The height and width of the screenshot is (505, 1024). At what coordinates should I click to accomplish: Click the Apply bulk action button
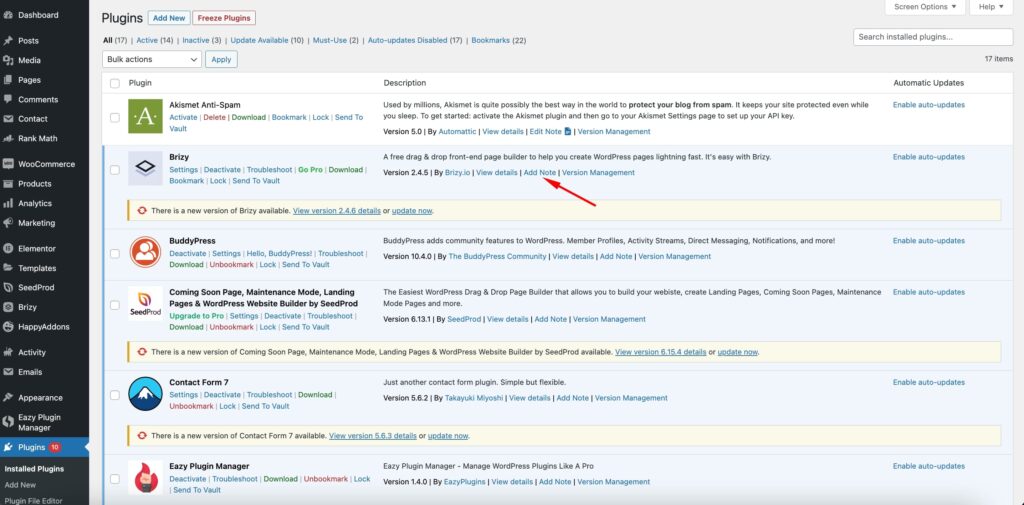pyautogui.click(x=221, y=59)
